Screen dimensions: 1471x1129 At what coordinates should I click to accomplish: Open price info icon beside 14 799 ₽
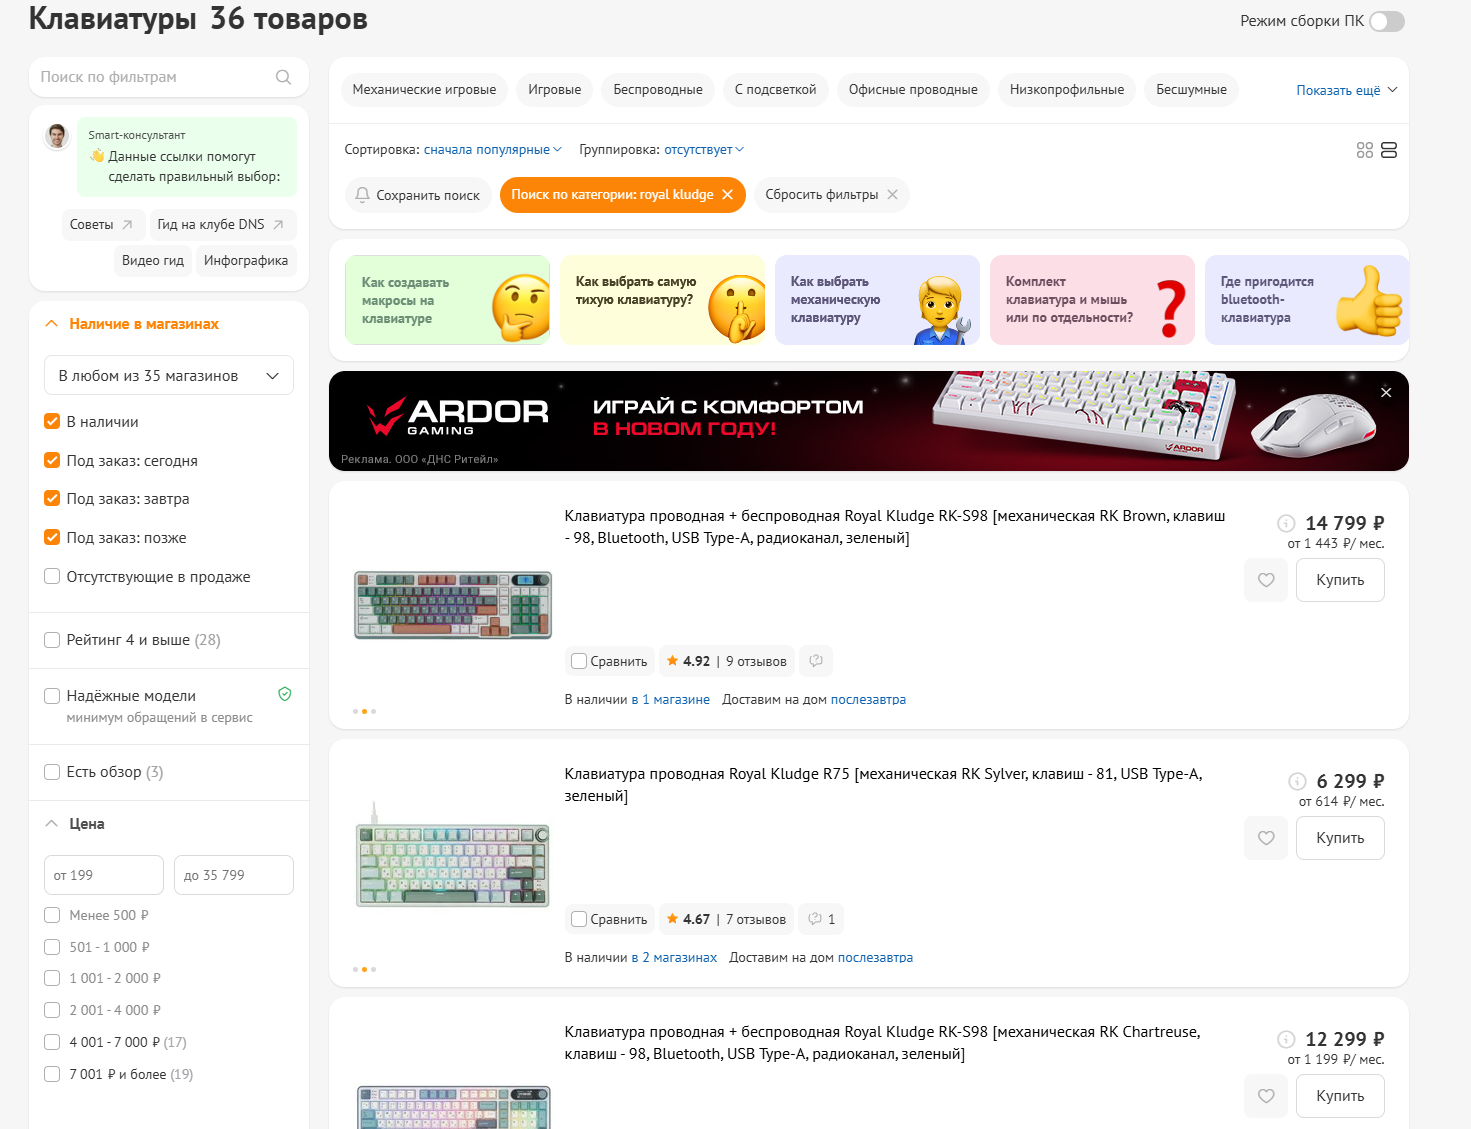coord(1287,523)
